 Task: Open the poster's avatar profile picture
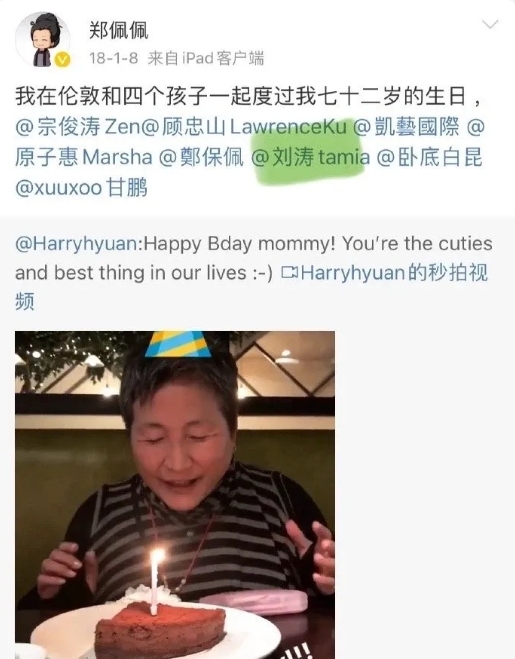pyautogui.click(x=42, y=40)
